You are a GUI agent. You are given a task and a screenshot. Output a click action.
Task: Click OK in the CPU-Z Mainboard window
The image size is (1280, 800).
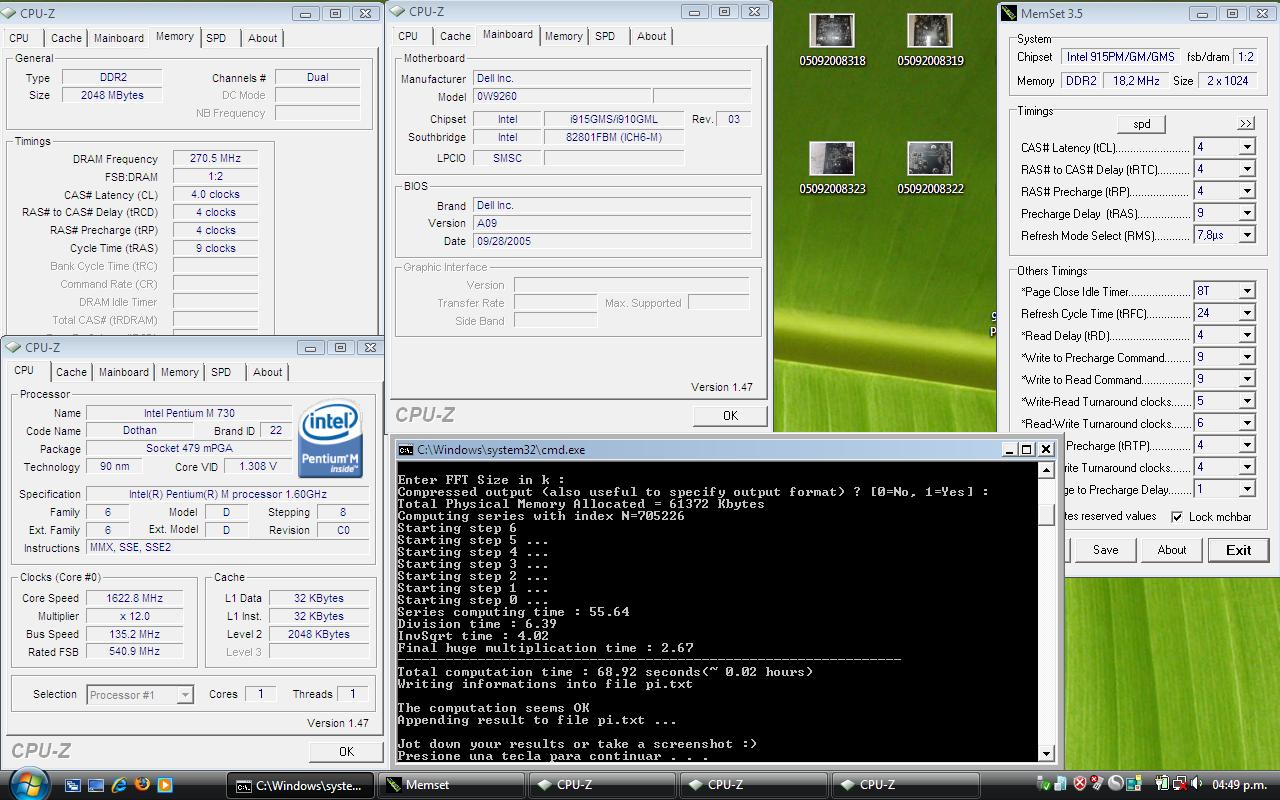pos(730,415)
